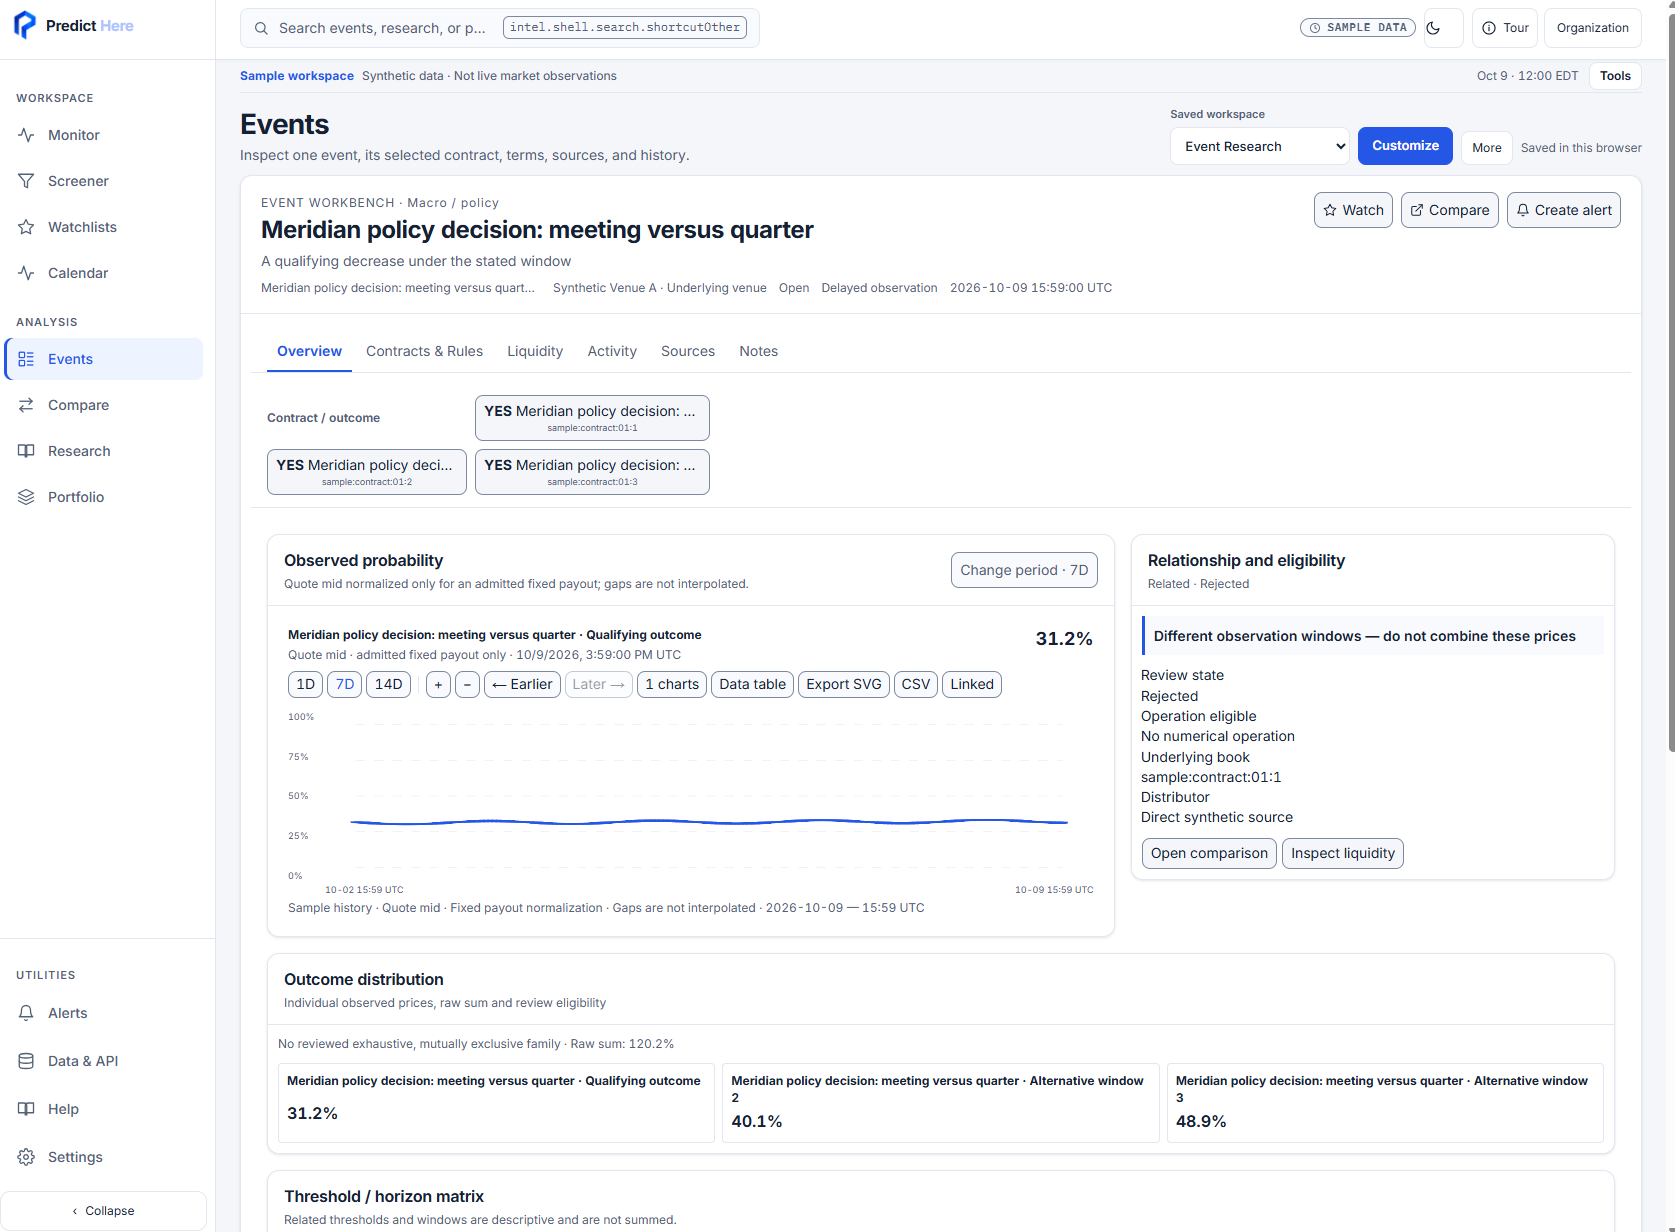The height and width of the screenshot is (1232, 1675).
Task: Open Help under Utilities
Action: click(103, 1109)
